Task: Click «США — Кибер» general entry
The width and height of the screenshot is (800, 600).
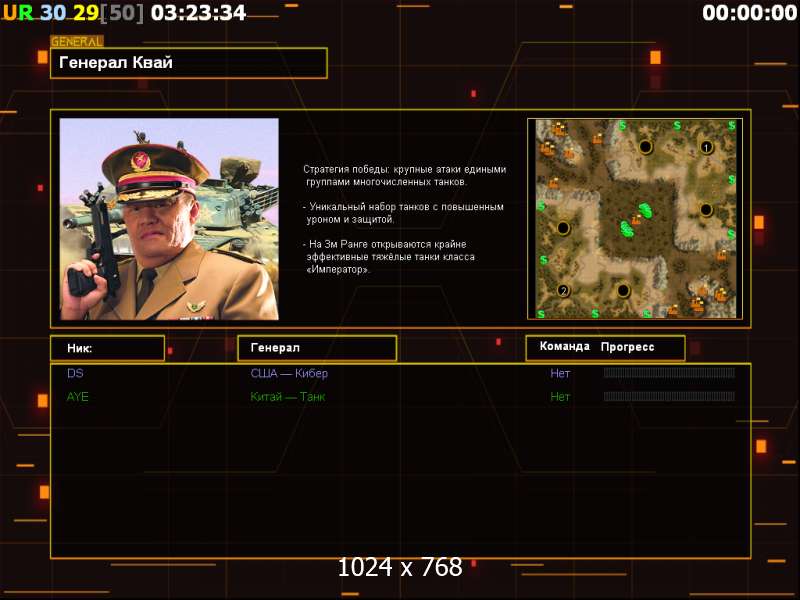Action: pos(289,373)
